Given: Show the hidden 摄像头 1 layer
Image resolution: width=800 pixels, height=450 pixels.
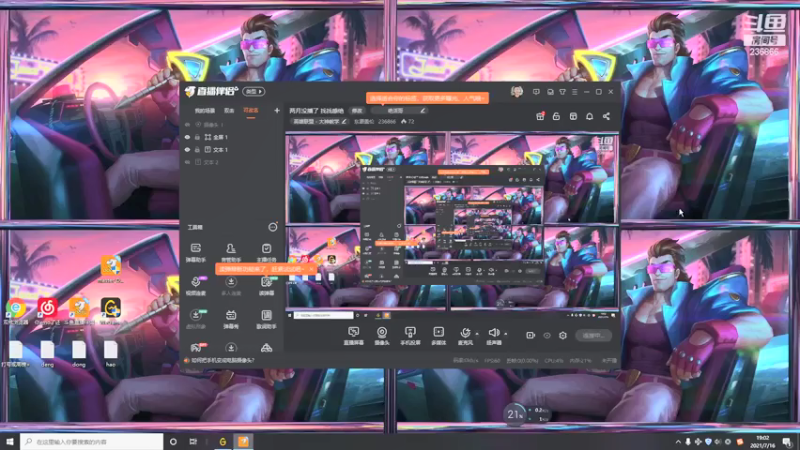Looking at the screenshot, I should pos(187,124).
